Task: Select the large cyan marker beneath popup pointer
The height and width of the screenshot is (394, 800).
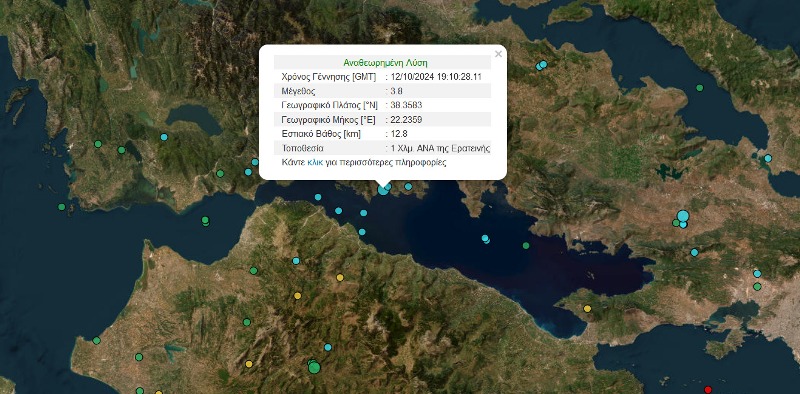Action: click(x=383, y=190)
